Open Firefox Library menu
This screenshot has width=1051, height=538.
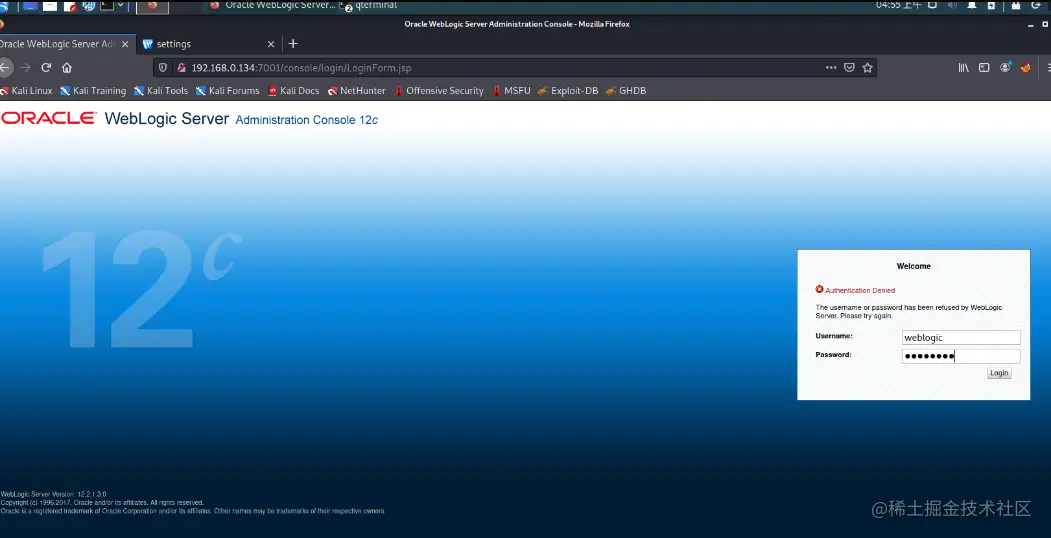(963, 68)
